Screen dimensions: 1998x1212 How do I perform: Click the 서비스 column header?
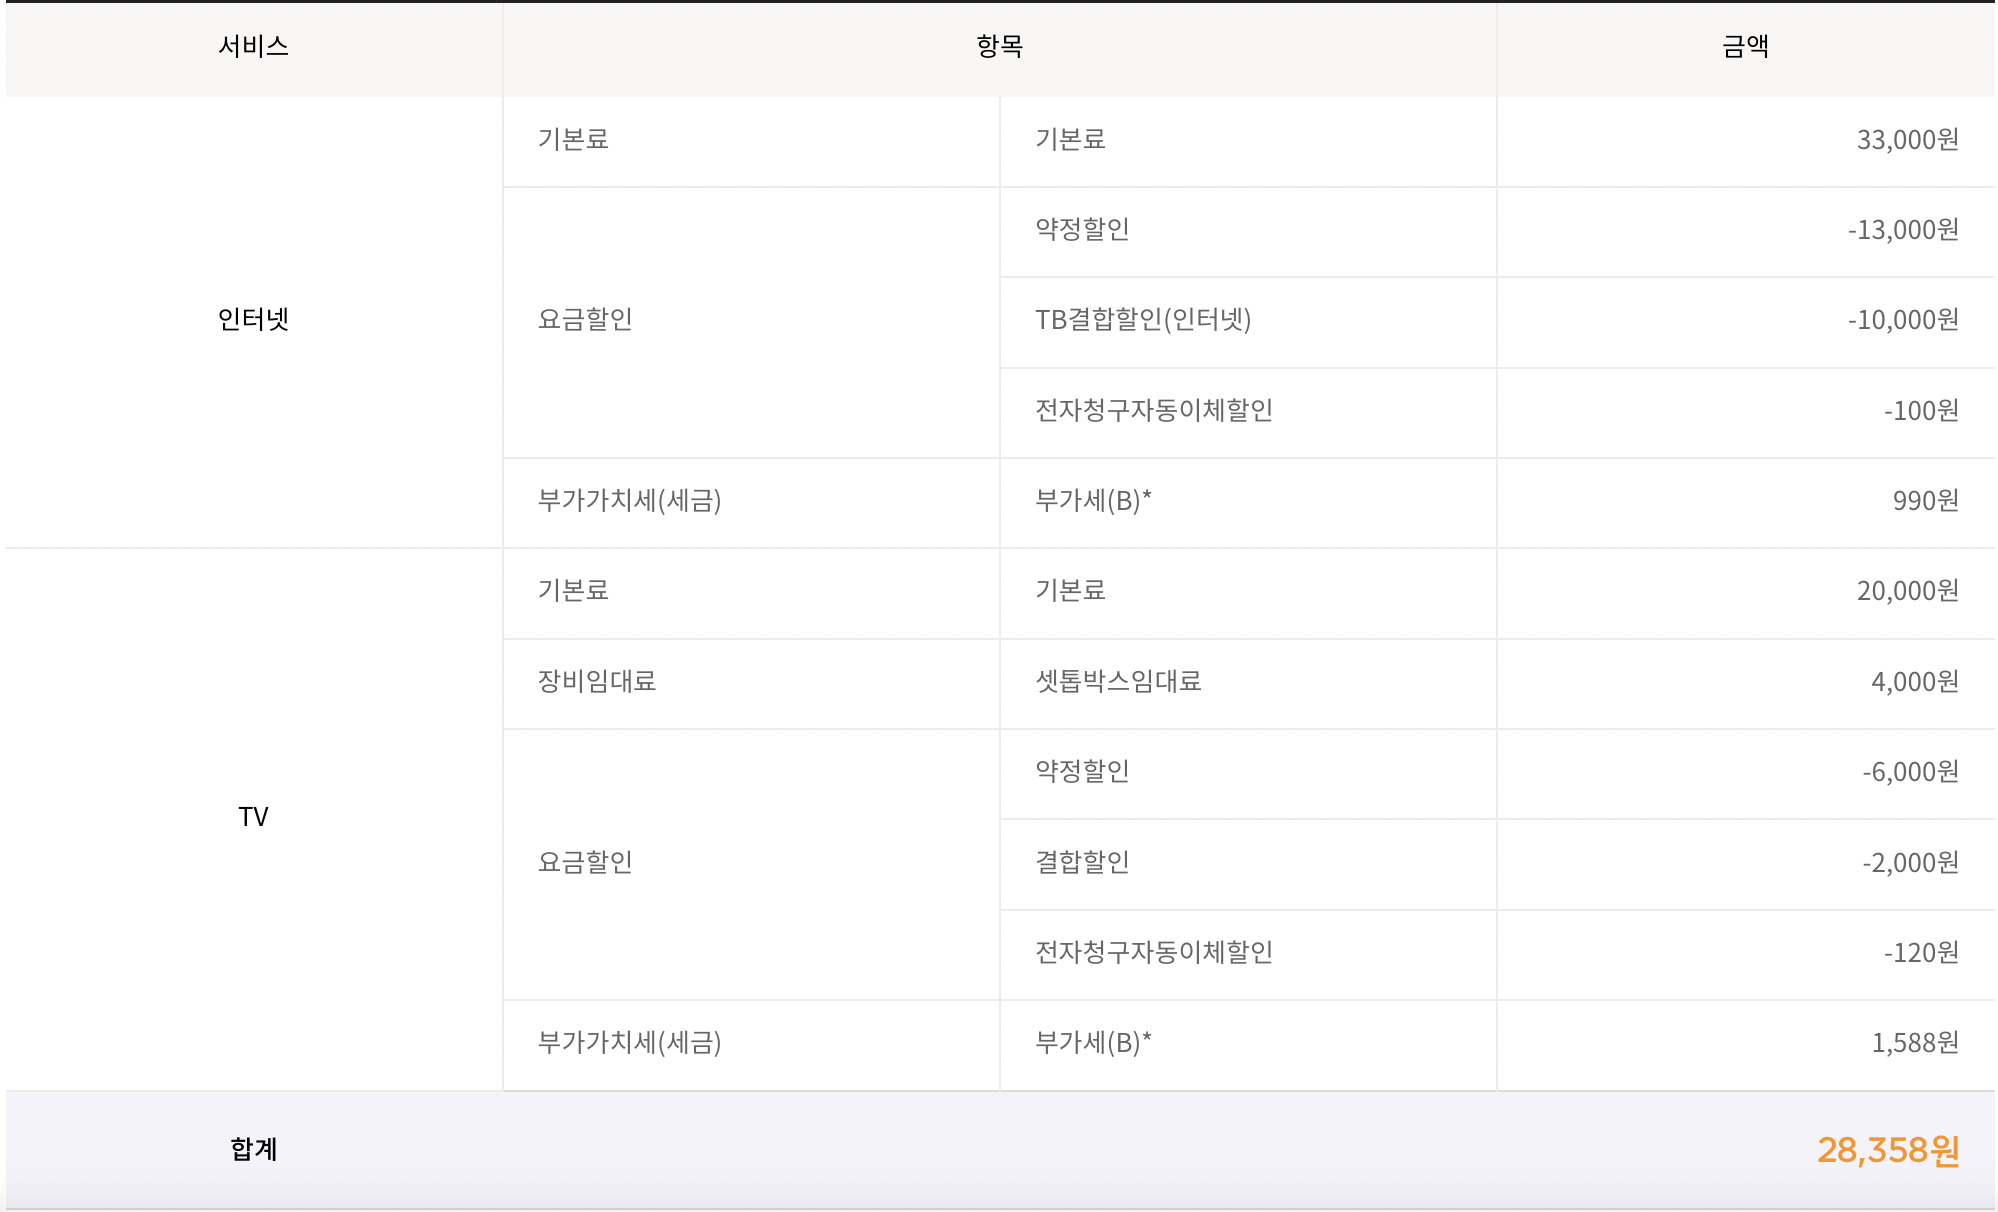[x=253, y=46]
